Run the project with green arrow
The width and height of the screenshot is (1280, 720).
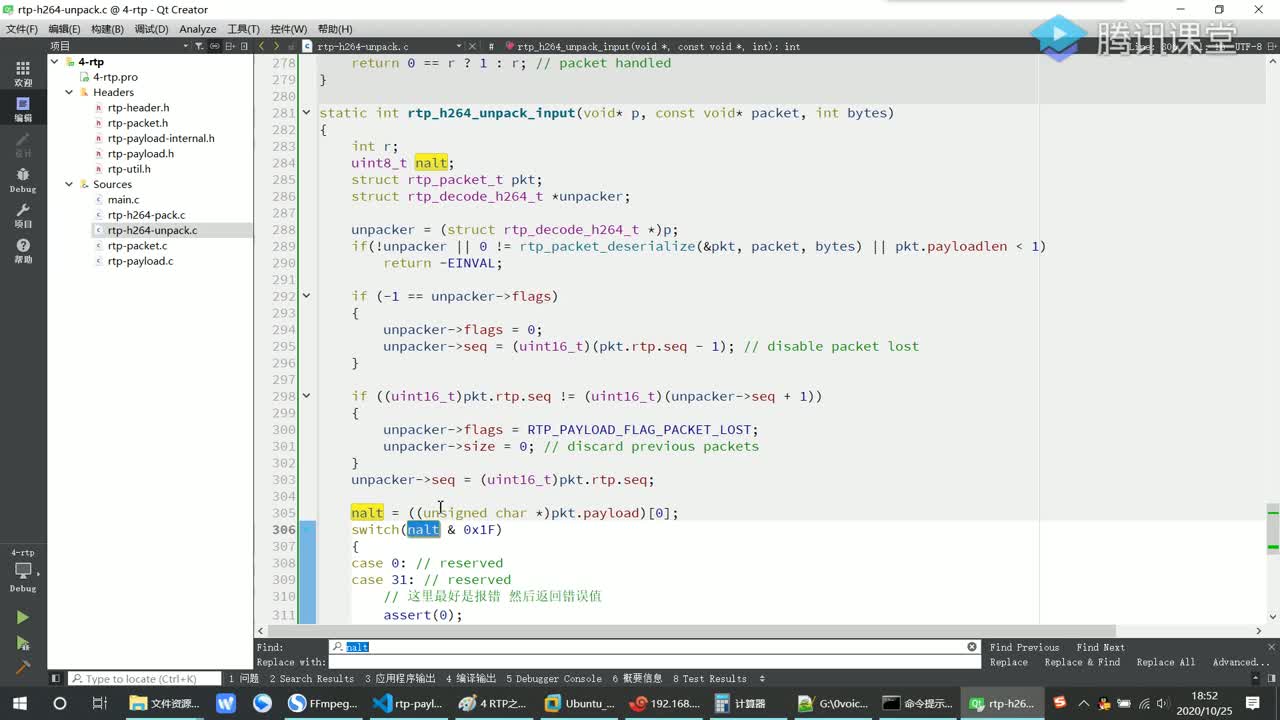22,618
